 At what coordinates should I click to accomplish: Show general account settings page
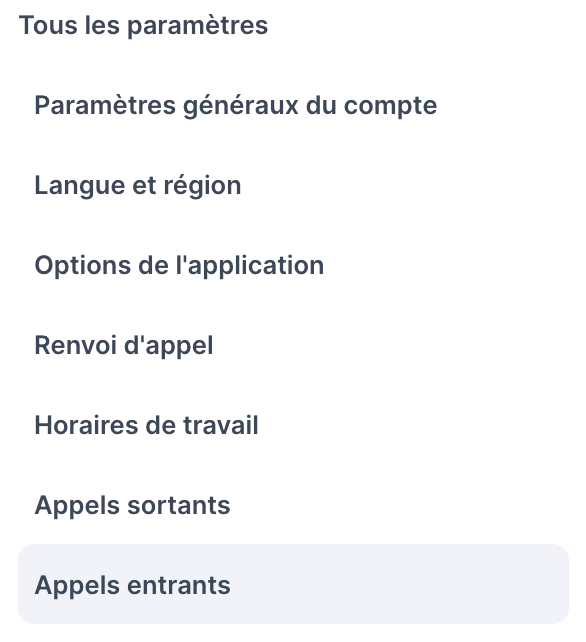tap(293, 105)
